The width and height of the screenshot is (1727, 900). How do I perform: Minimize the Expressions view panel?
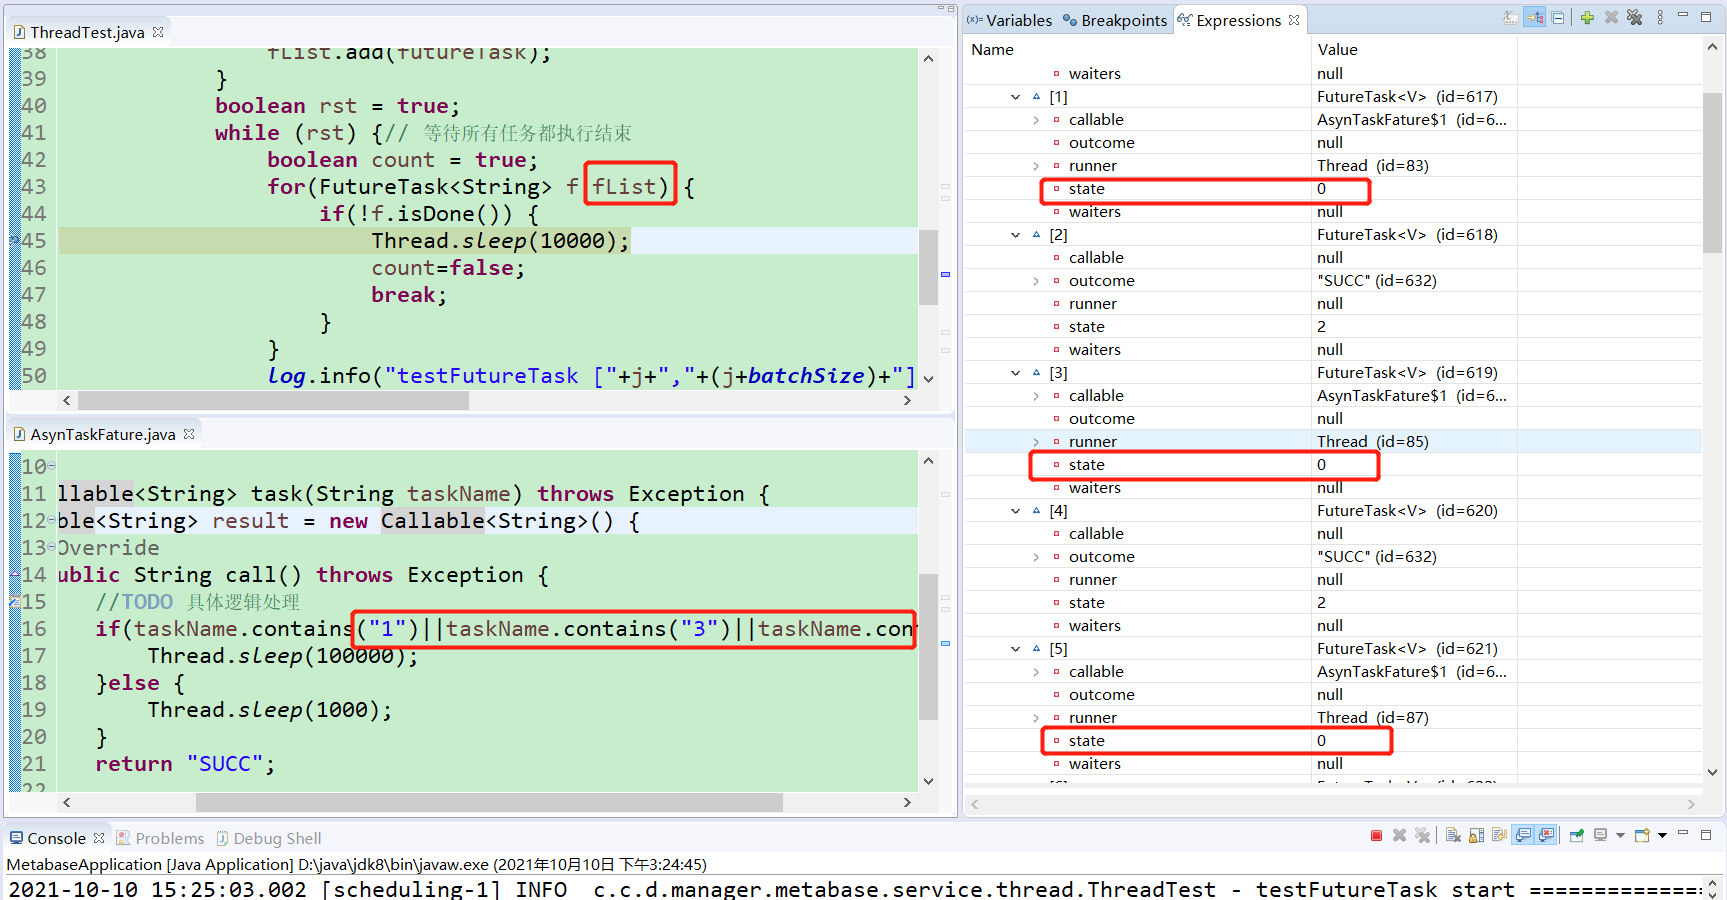click(1683, 15)
